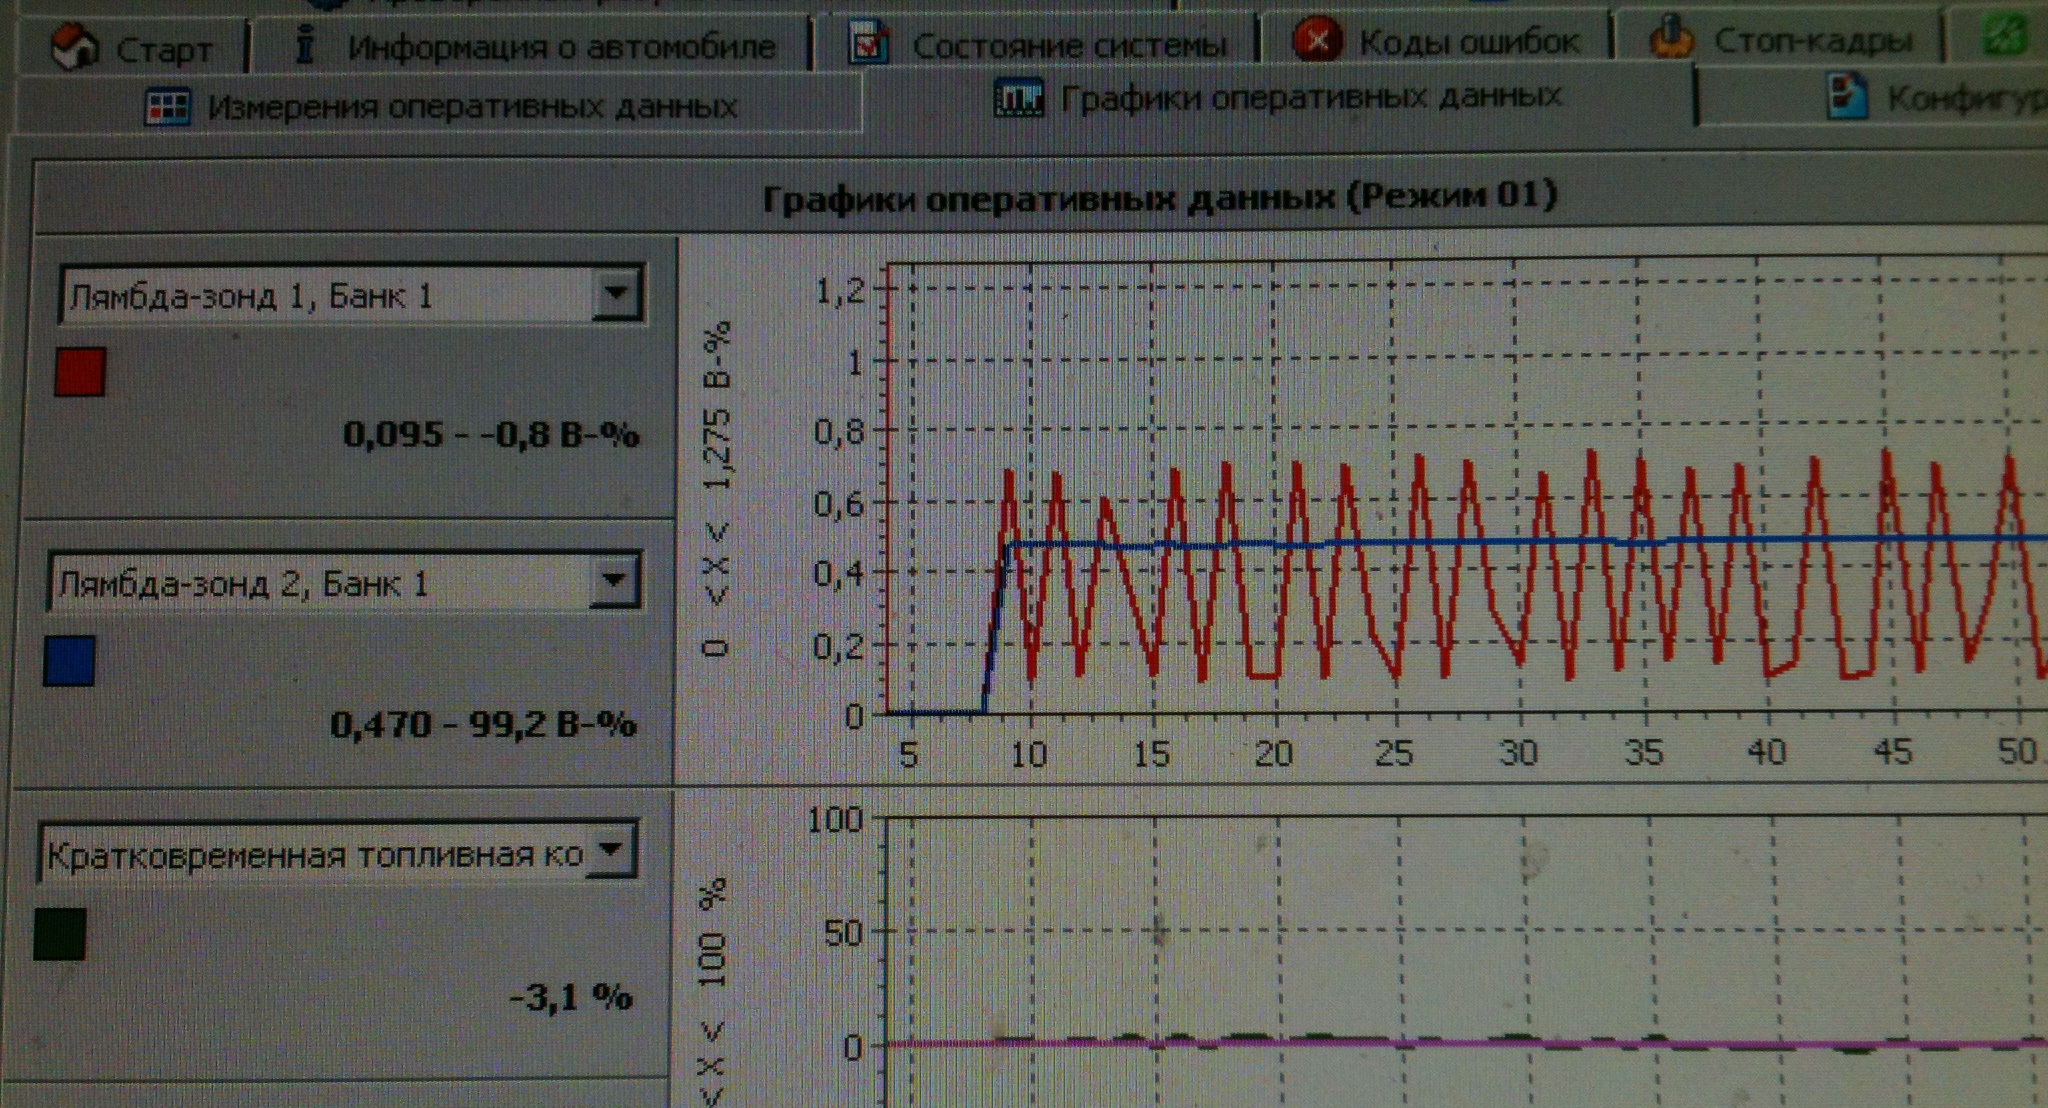This screenshot has width=2048, height=1108.
Task: Go to Информация о автомобиле tab
Action: tap(561, 47)
